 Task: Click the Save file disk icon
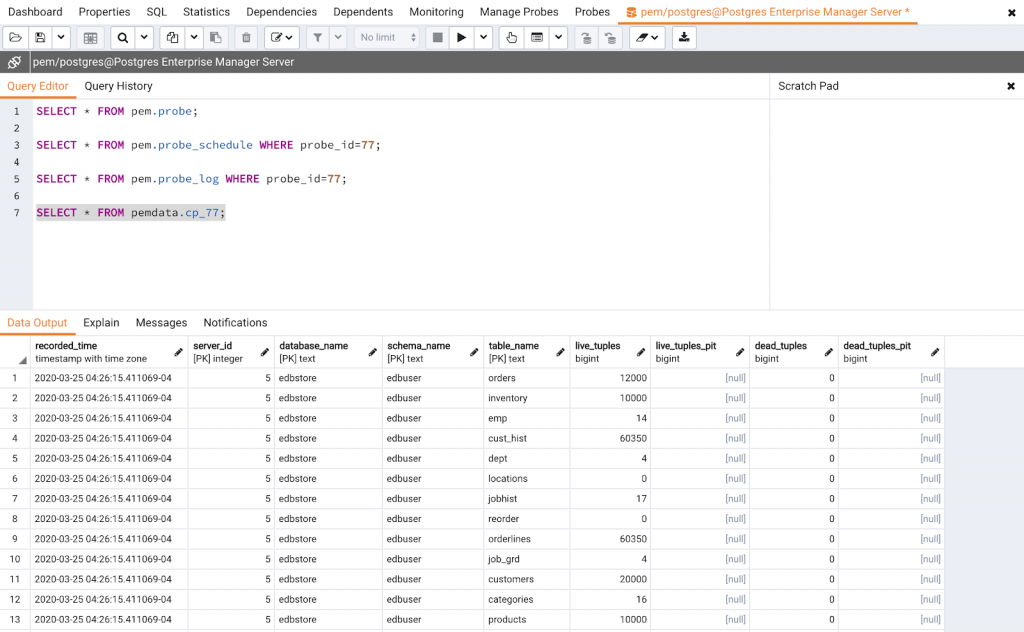coord(40,38)
